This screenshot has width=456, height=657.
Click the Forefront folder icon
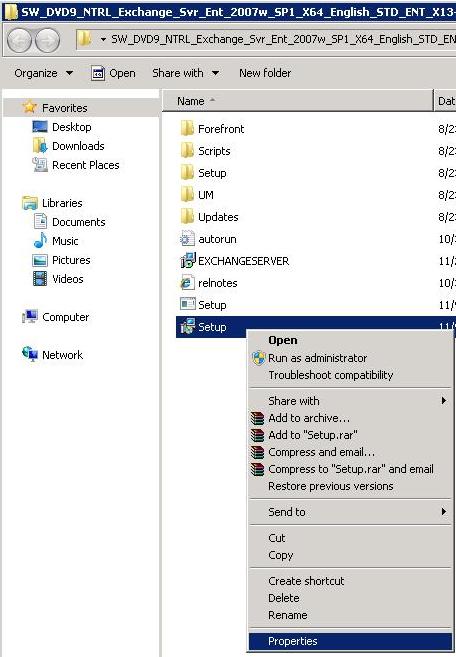coord(187,128)
